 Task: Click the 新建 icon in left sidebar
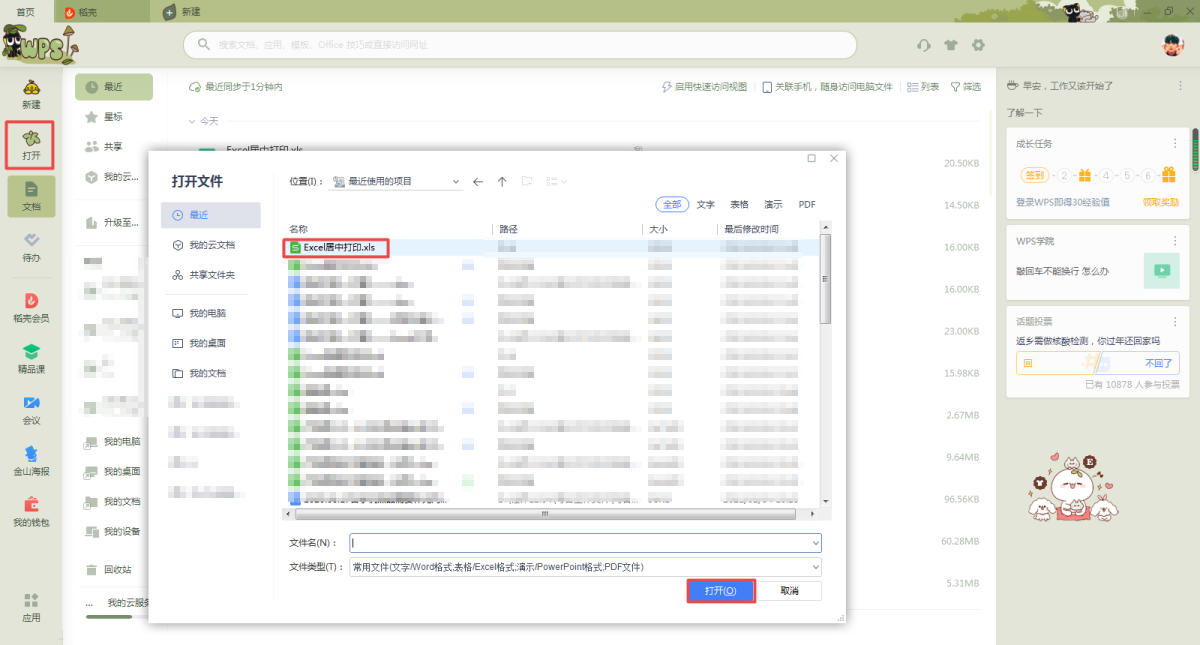coord(31,92)
